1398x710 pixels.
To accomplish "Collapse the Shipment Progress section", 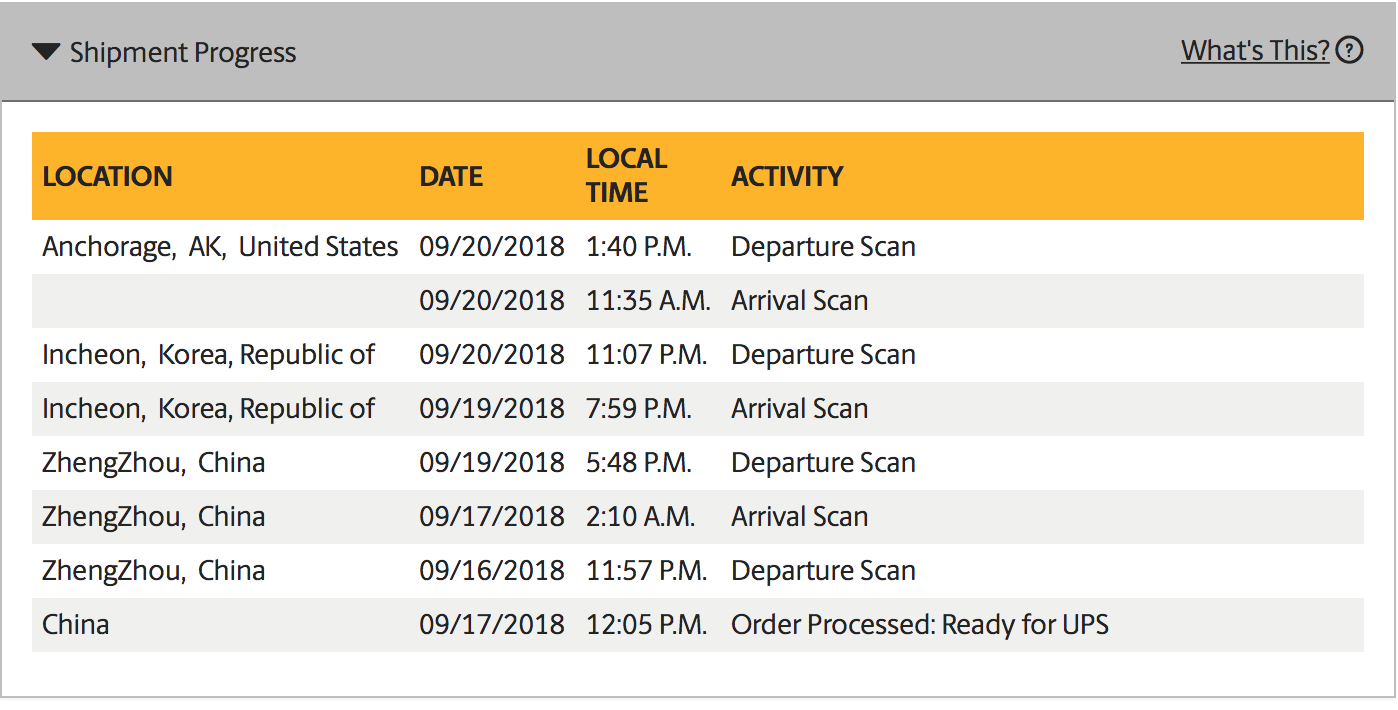I will pyautogui.click(x=46, y=52).
